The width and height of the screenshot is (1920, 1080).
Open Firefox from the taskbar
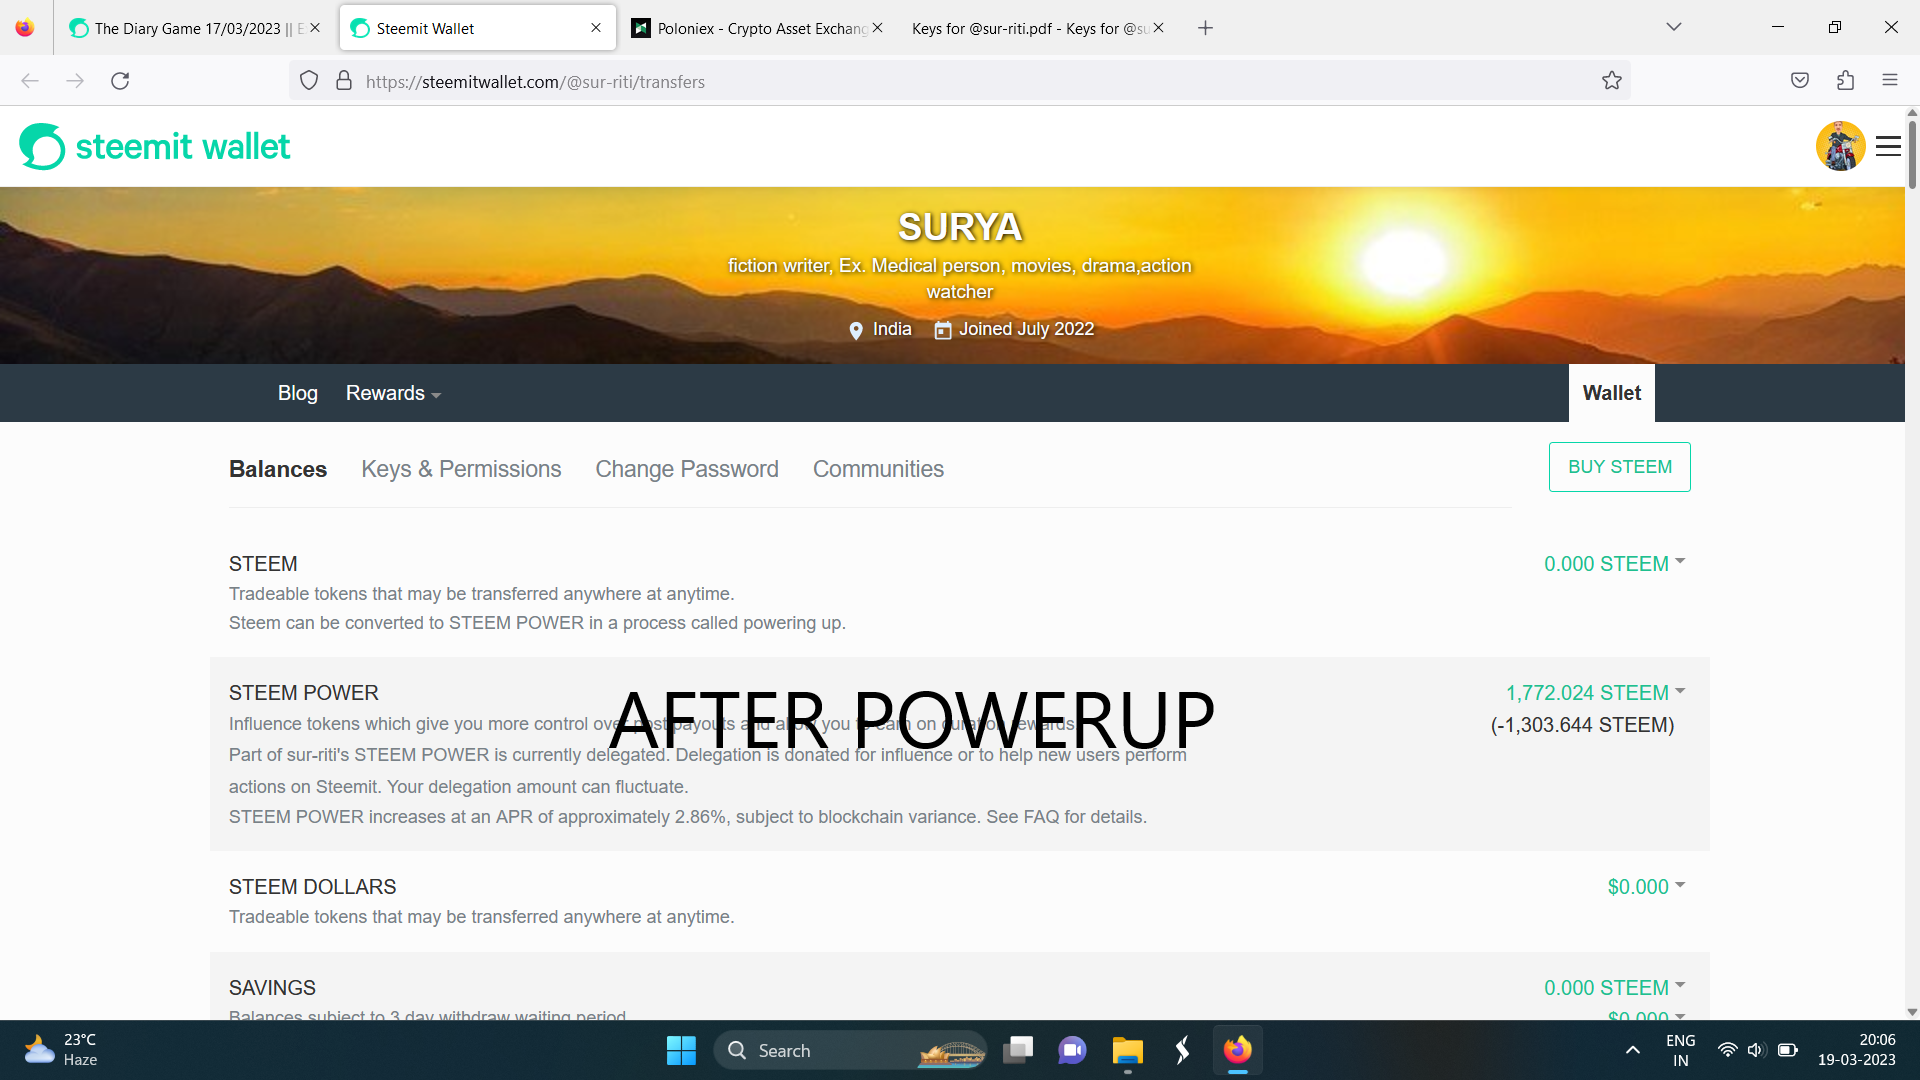tap(1237, 1050)
